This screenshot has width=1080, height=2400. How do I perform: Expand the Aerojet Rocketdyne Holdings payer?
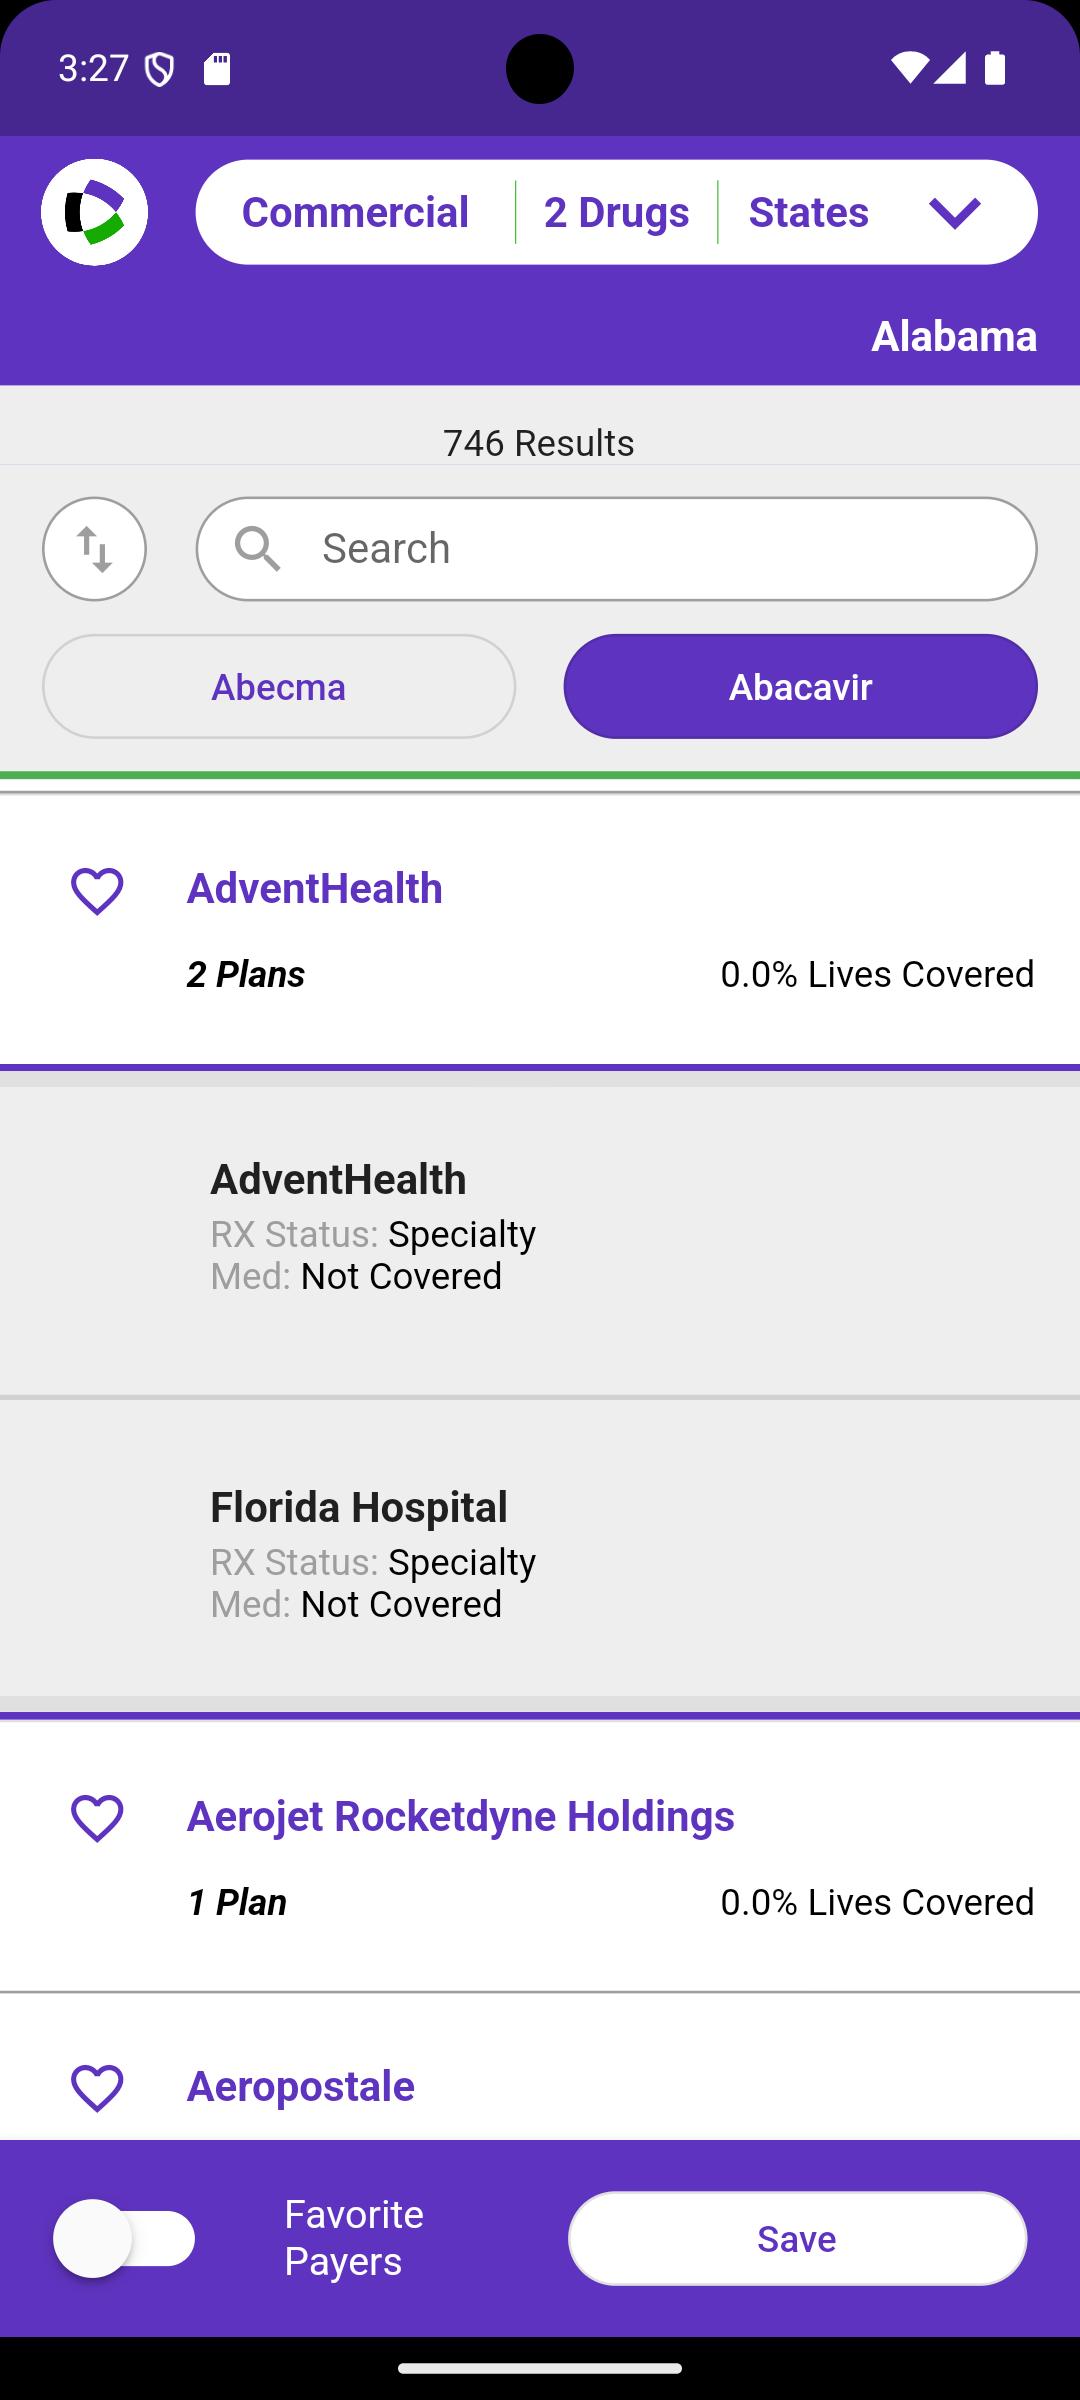(x=540, y=1856)
